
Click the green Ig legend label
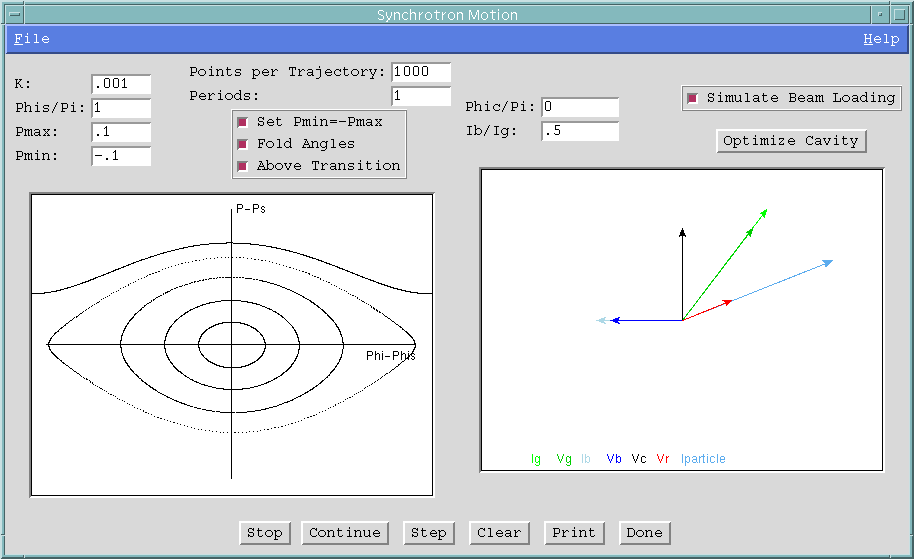coord(536,459)
